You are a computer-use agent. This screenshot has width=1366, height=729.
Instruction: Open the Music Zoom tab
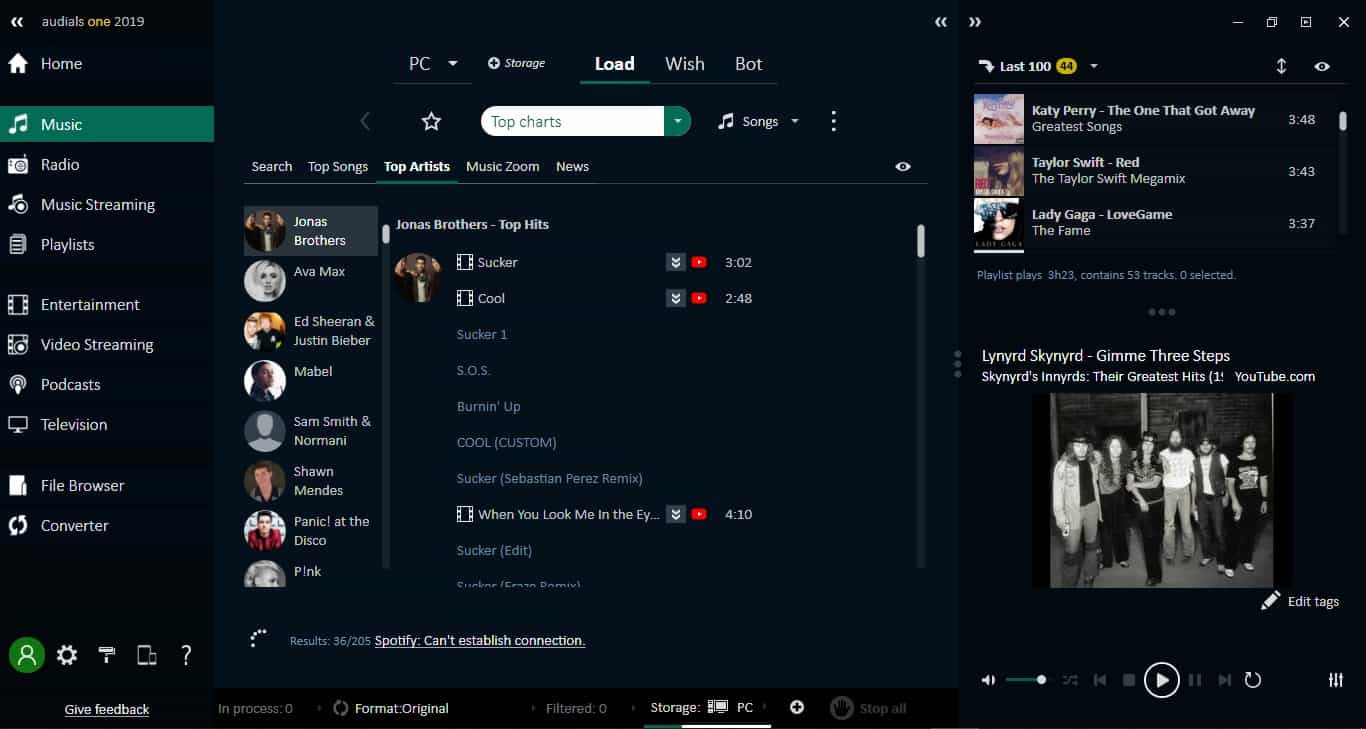pyautogui.click(x=503, y=167)
